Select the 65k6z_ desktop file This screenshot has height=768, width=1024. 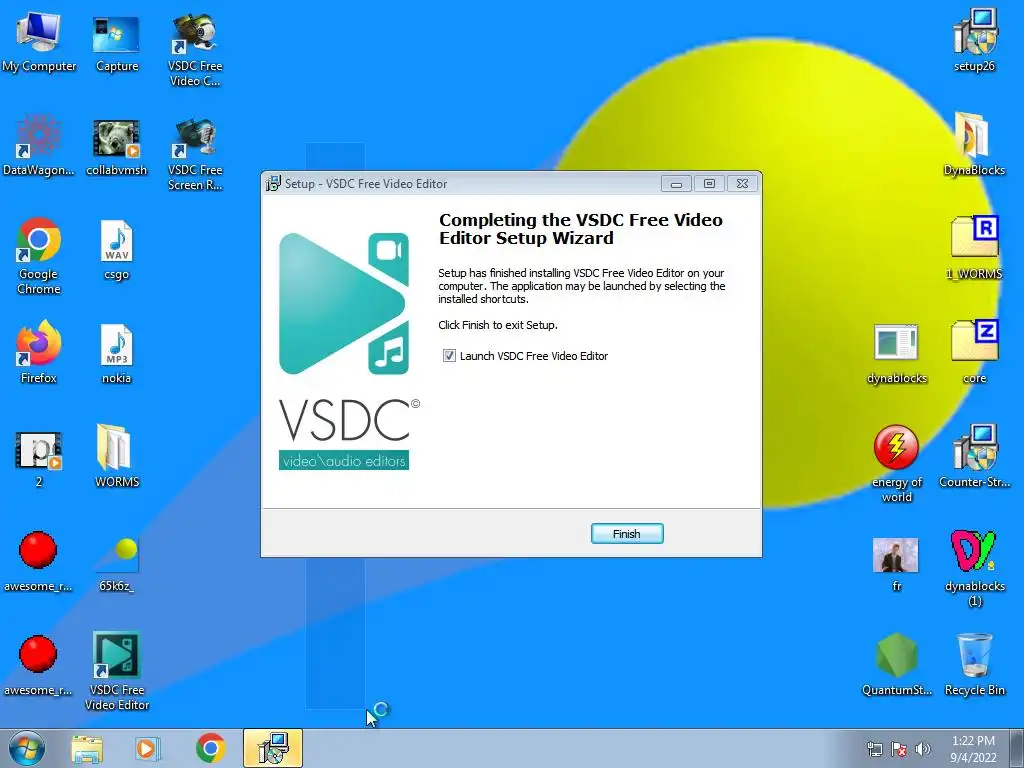coord(116,563)
